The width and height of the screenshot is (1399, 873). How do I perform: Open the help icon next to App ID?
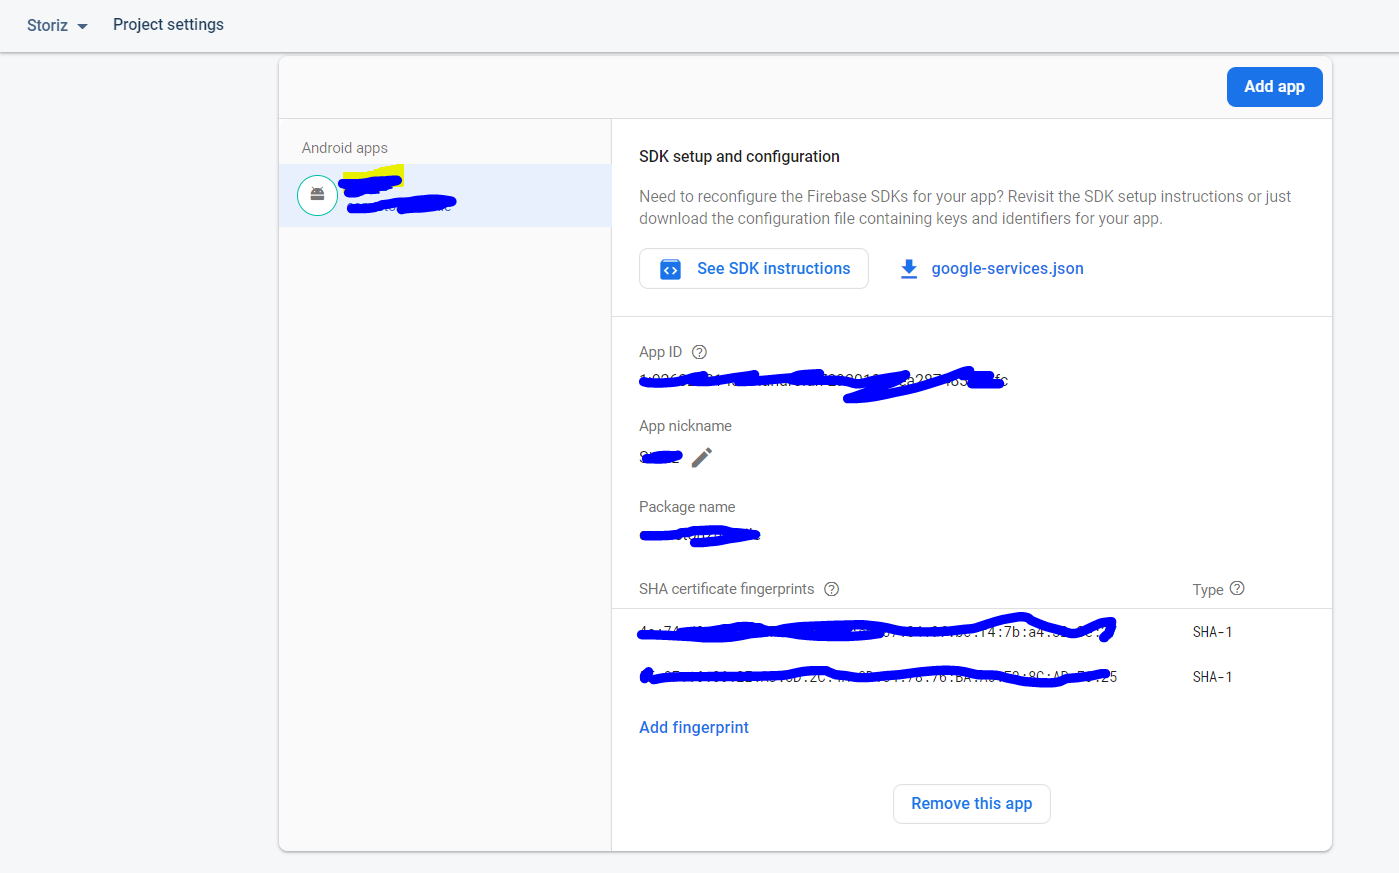[699, 352]
